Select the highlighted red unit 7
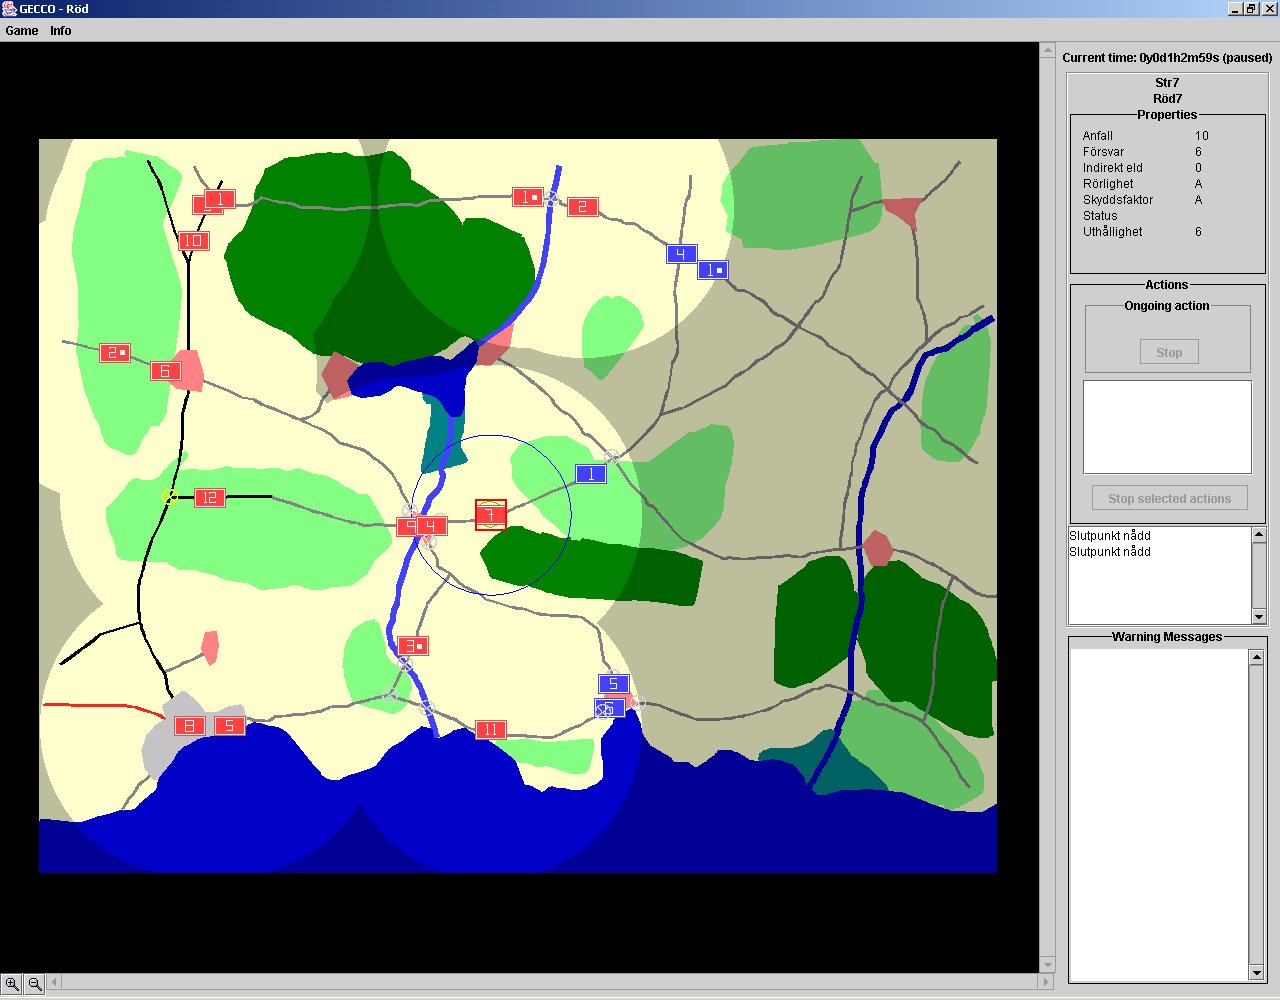This screenshot has width=1280, height=1000. (490, 515)
